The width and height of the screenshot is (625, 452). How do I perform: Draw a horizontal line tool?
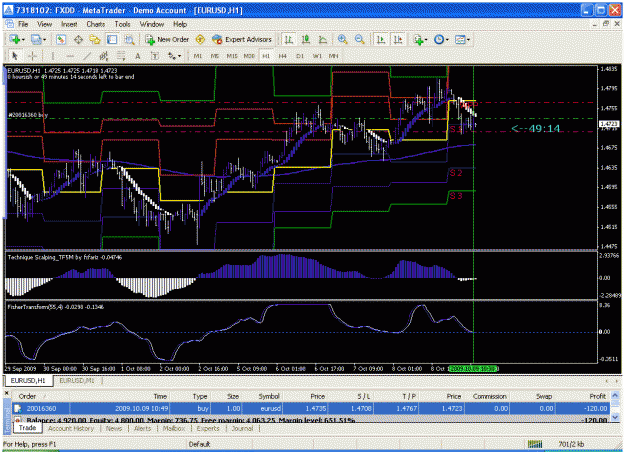coord(70,56)
